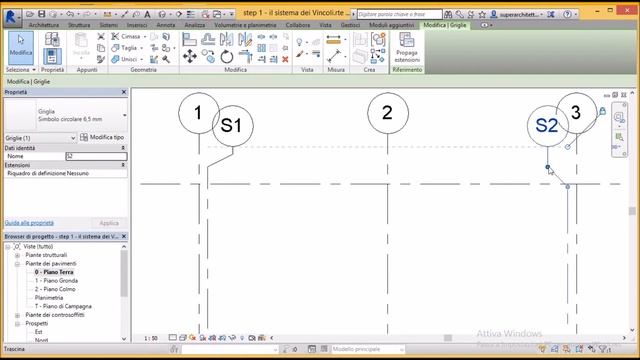
Task: Select the Planimetria view in project browser
Action: (49, 298)
